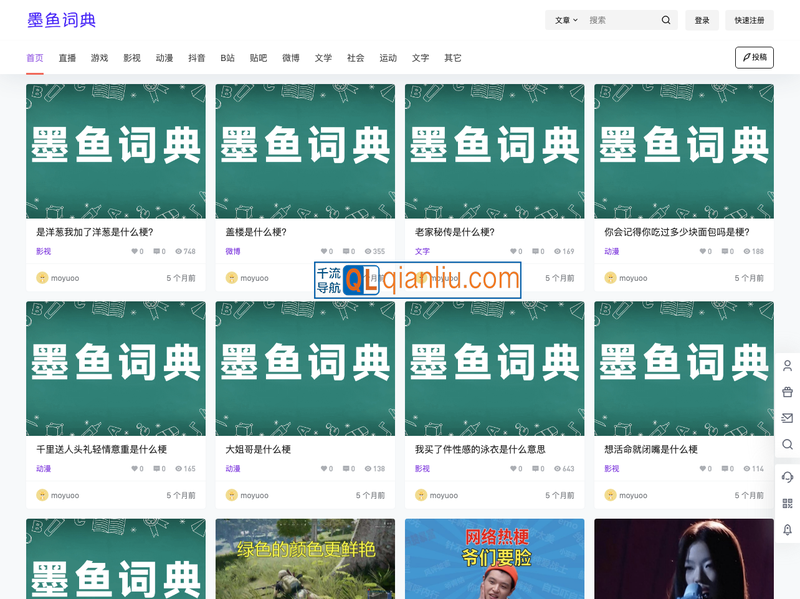Click the comment bubble icon on 盖楼是什么梗 card
Screen dimensions: 800x599
pos(348,250)
